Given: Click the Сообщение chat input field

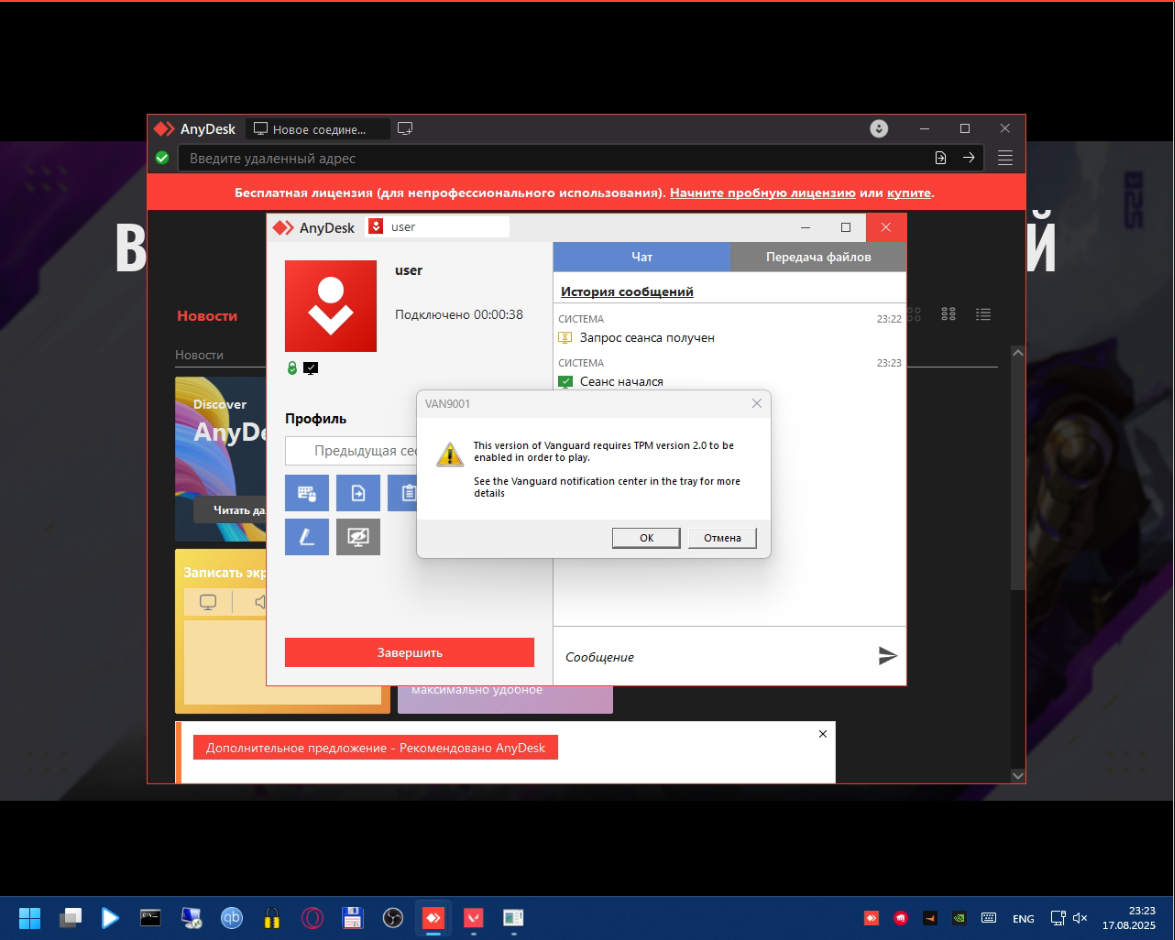Looking at the screenshot, I should pos(712,657).
